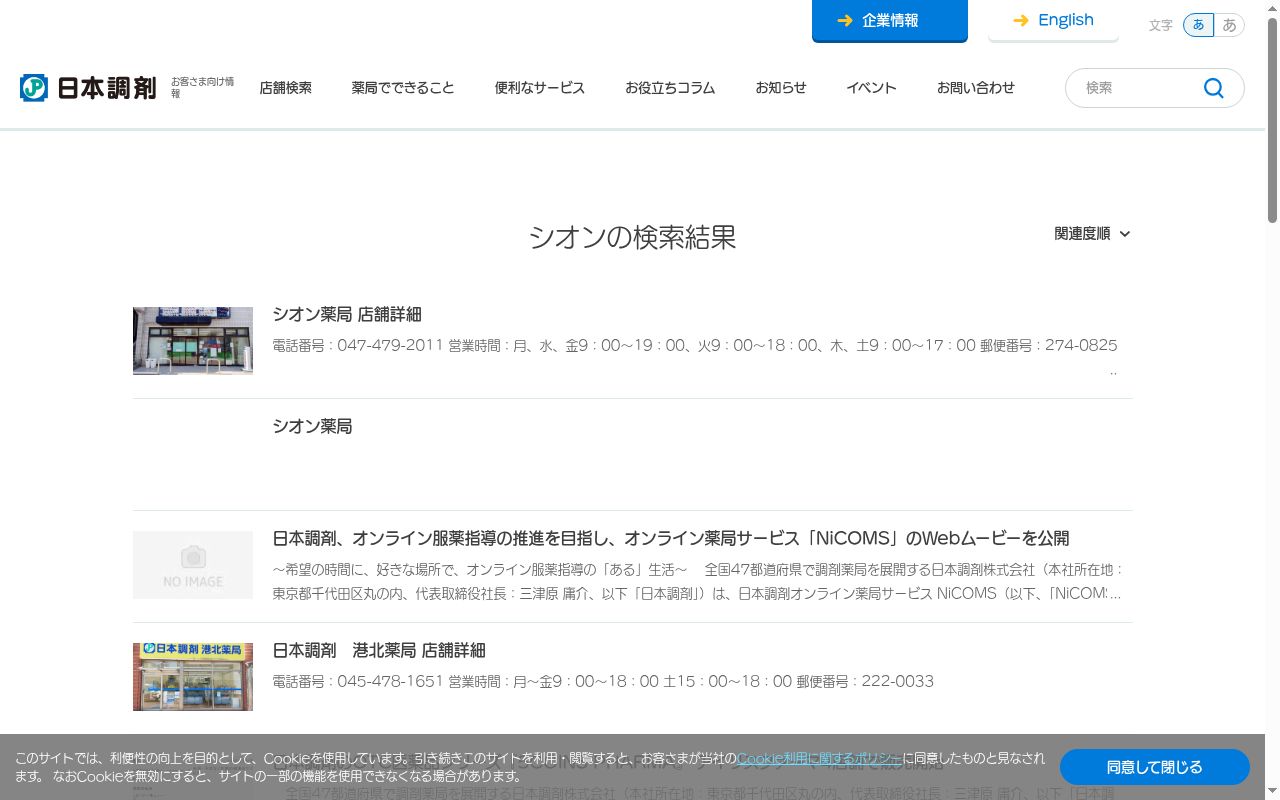
Task: Select the standard font size あ toggle
Action: click(1198, 25)
